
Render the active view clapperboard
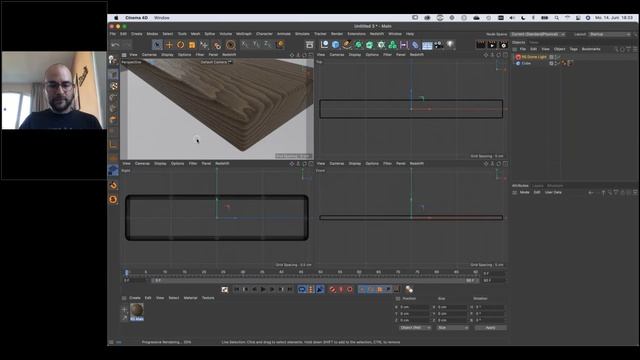click(x=481, y=45)
